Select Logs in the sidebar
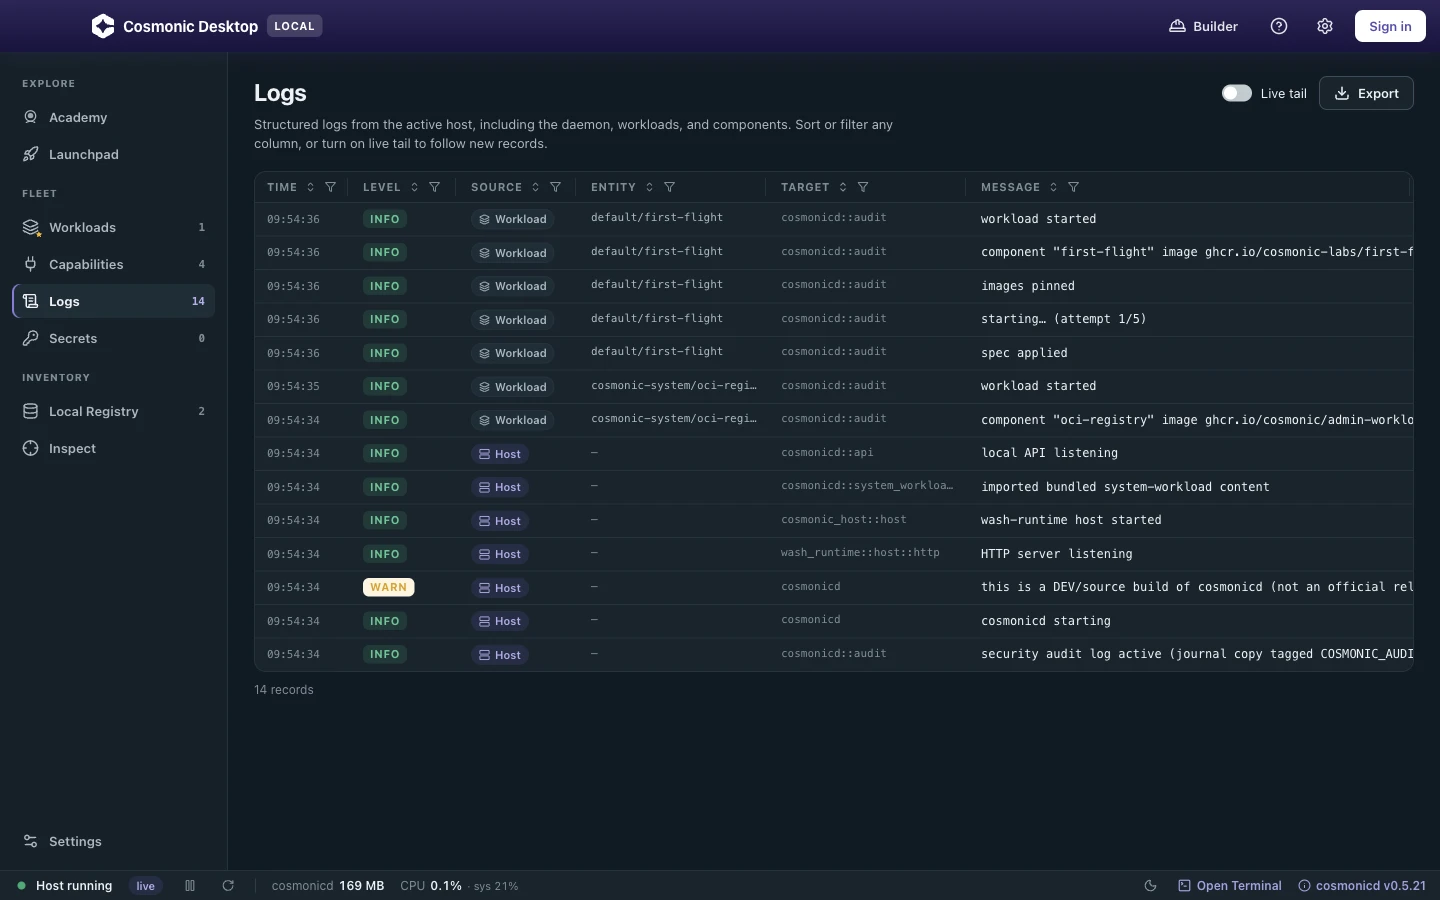The width and height of the screenshot is (1440, 900). 113,301
